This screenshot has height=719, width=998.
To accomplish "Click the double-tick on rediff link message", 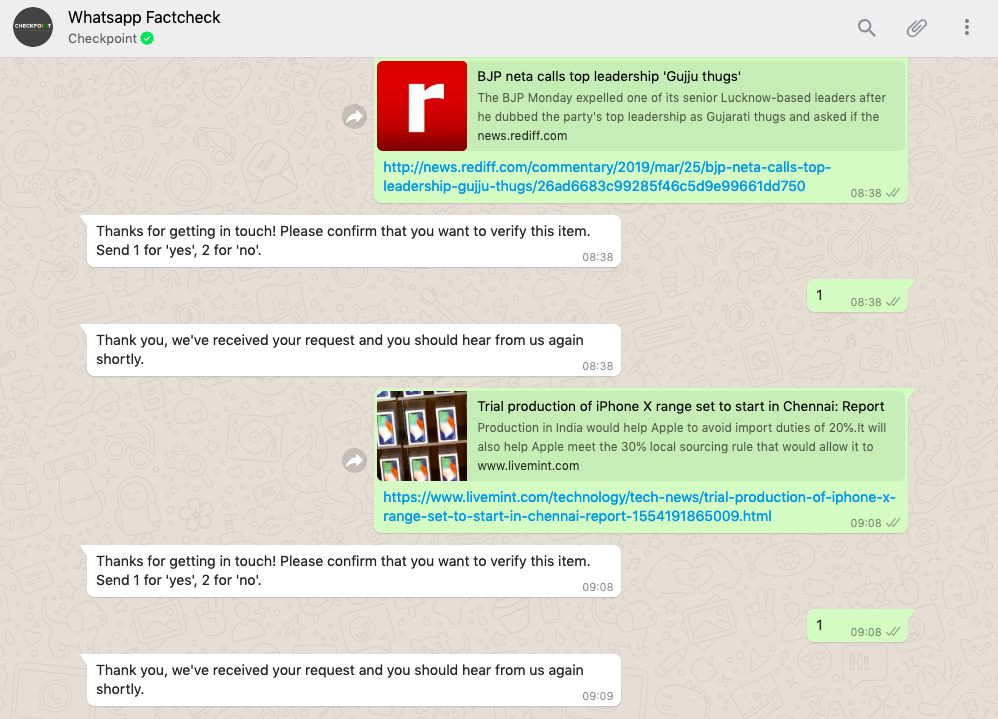I will point(893,193).
